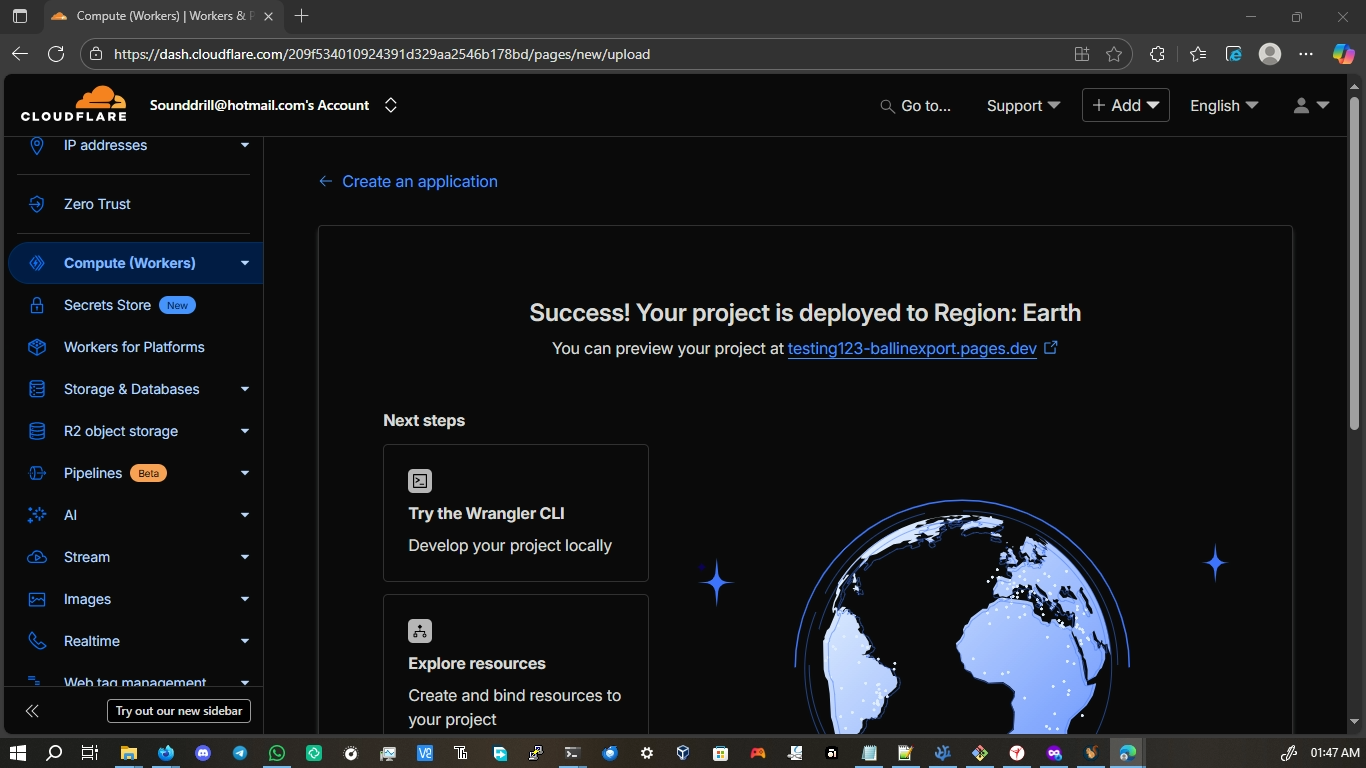
Task: Click the Cloudflare logo
Action: pyautogui.click(x=75, y=104)
